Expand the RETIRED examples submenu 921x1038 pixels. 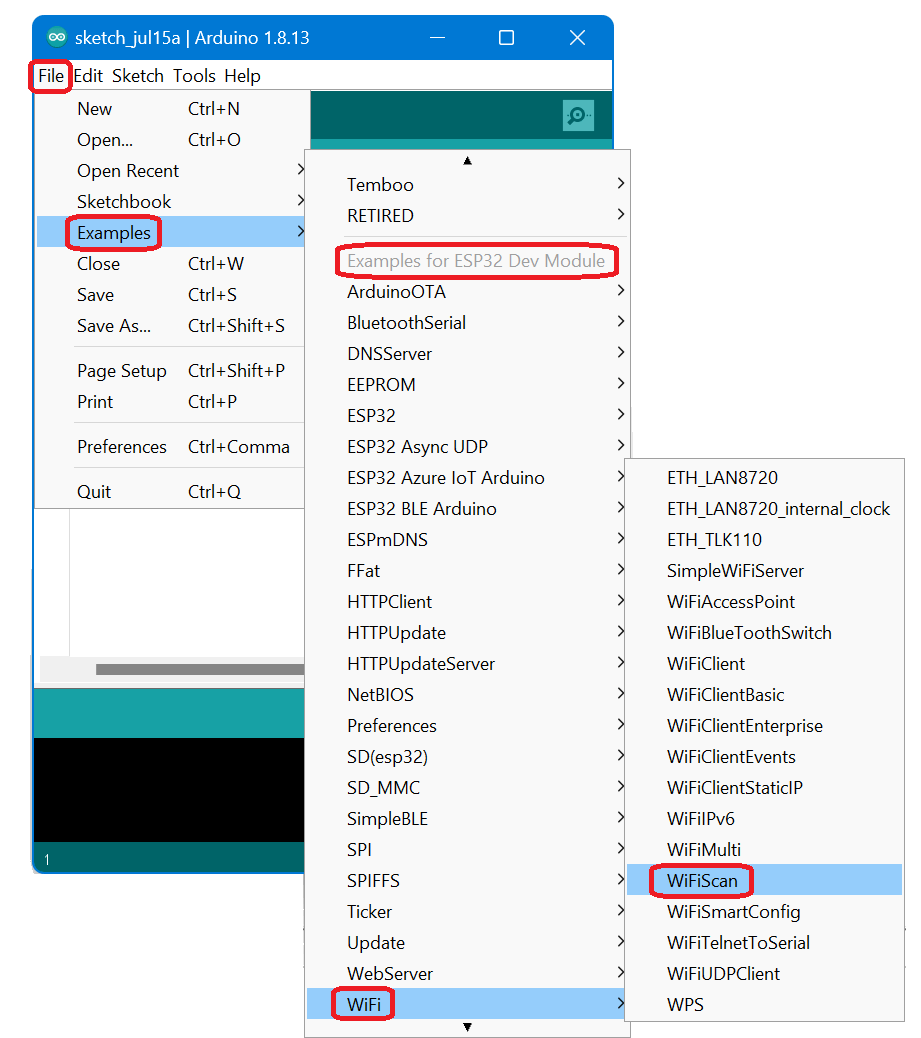pyautogui.click(x=467, y=216)
